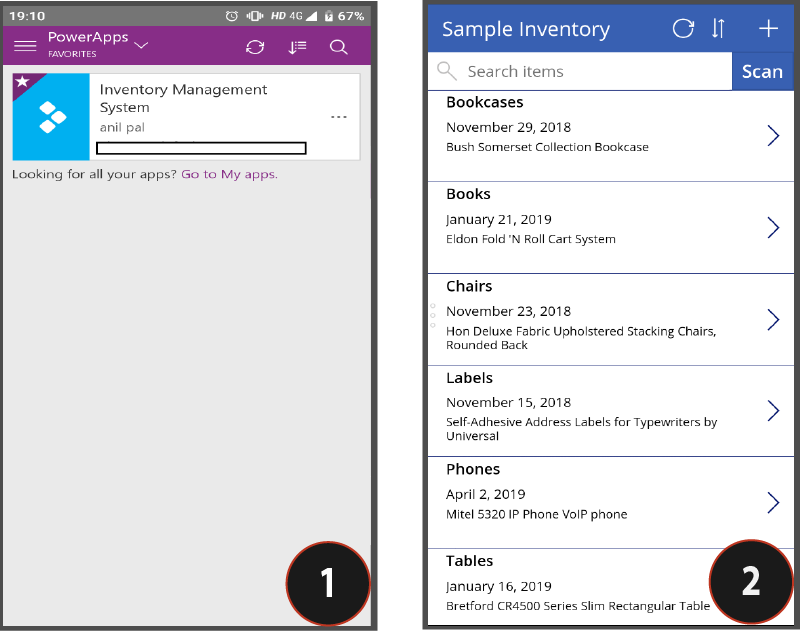Click the November 23, 2018 date
This screenshot has height=631, width=800.
(x=509, y=311)
